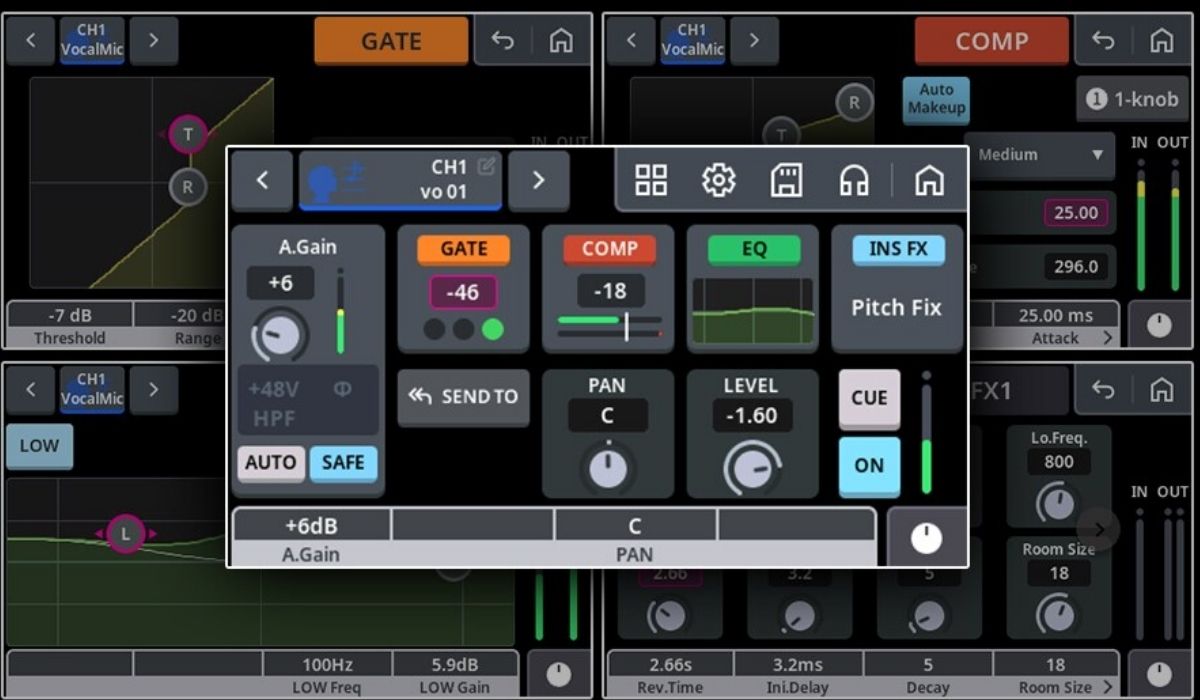
Task: Click home icon in COMP window
Action: 1161,41
